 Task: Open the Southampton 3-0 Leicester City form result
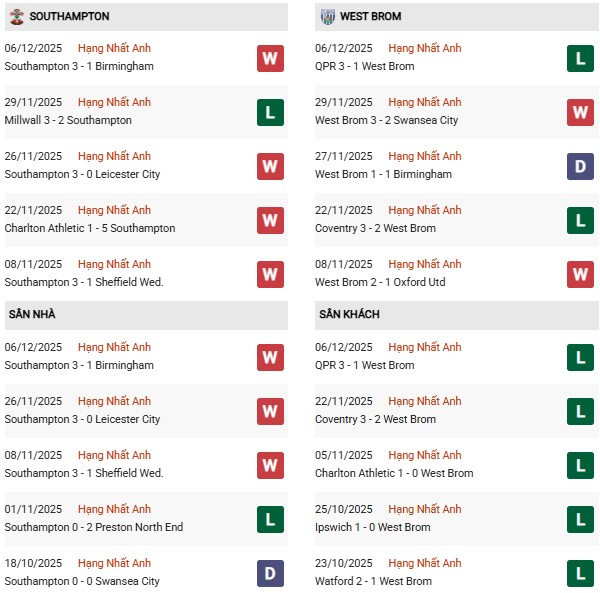(82, 174)
